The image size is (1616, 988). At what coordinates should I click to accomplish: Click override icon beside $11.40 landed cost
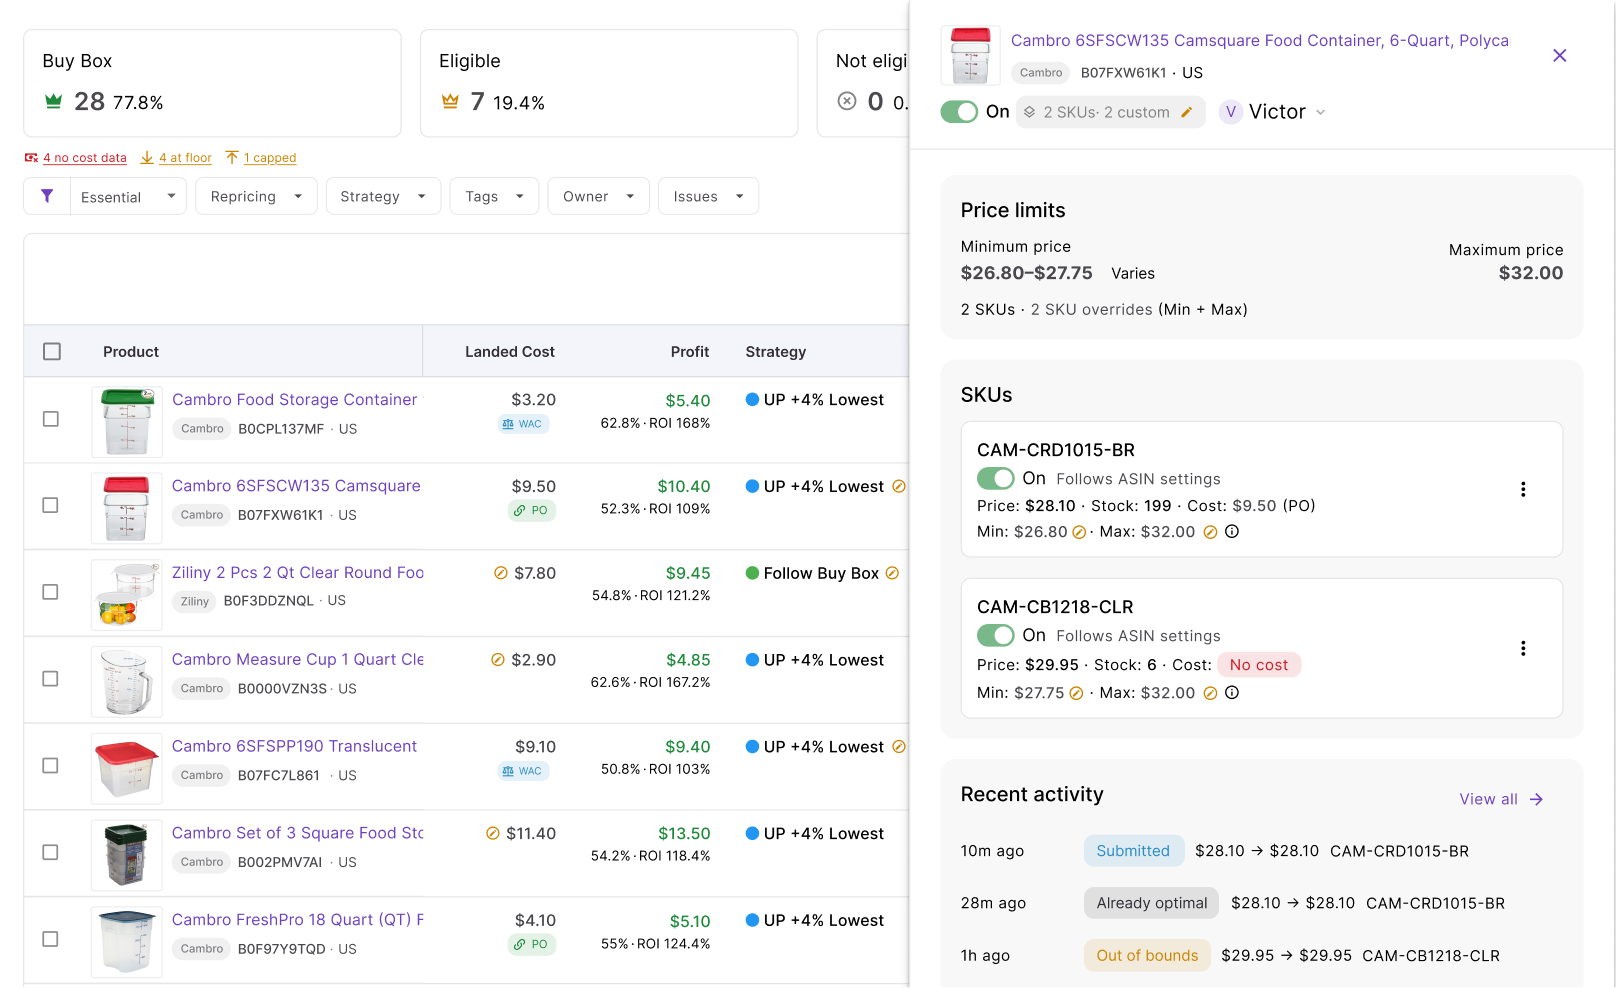(493, 833)
